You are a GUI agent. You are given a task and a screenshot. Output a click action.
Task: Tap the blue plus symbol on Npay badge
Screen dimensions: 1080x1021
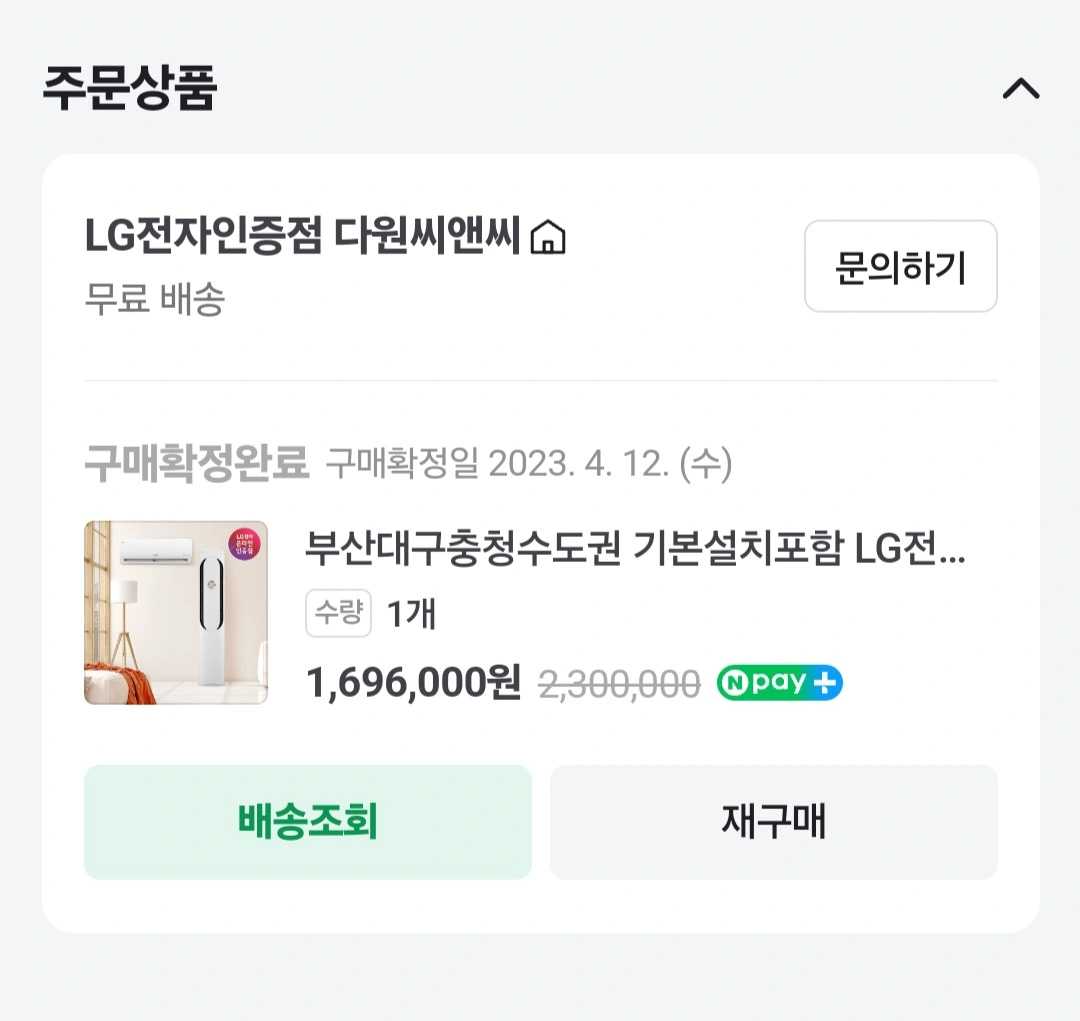(826, 684)
